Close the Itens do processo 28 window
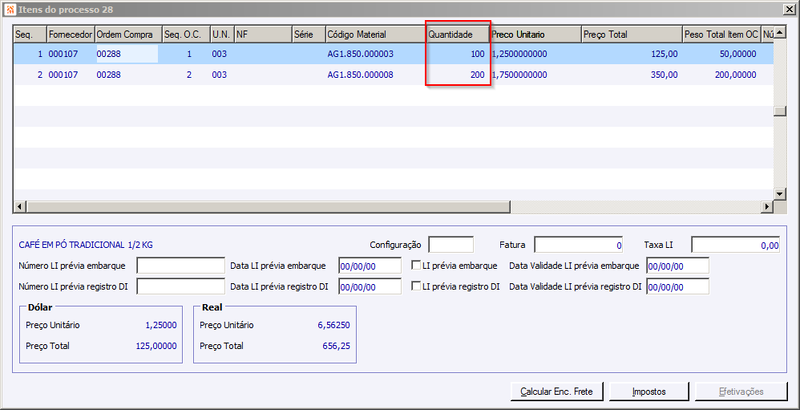This screenshot has width=800, height=410. pyautogui.click(x=790, y=10)
